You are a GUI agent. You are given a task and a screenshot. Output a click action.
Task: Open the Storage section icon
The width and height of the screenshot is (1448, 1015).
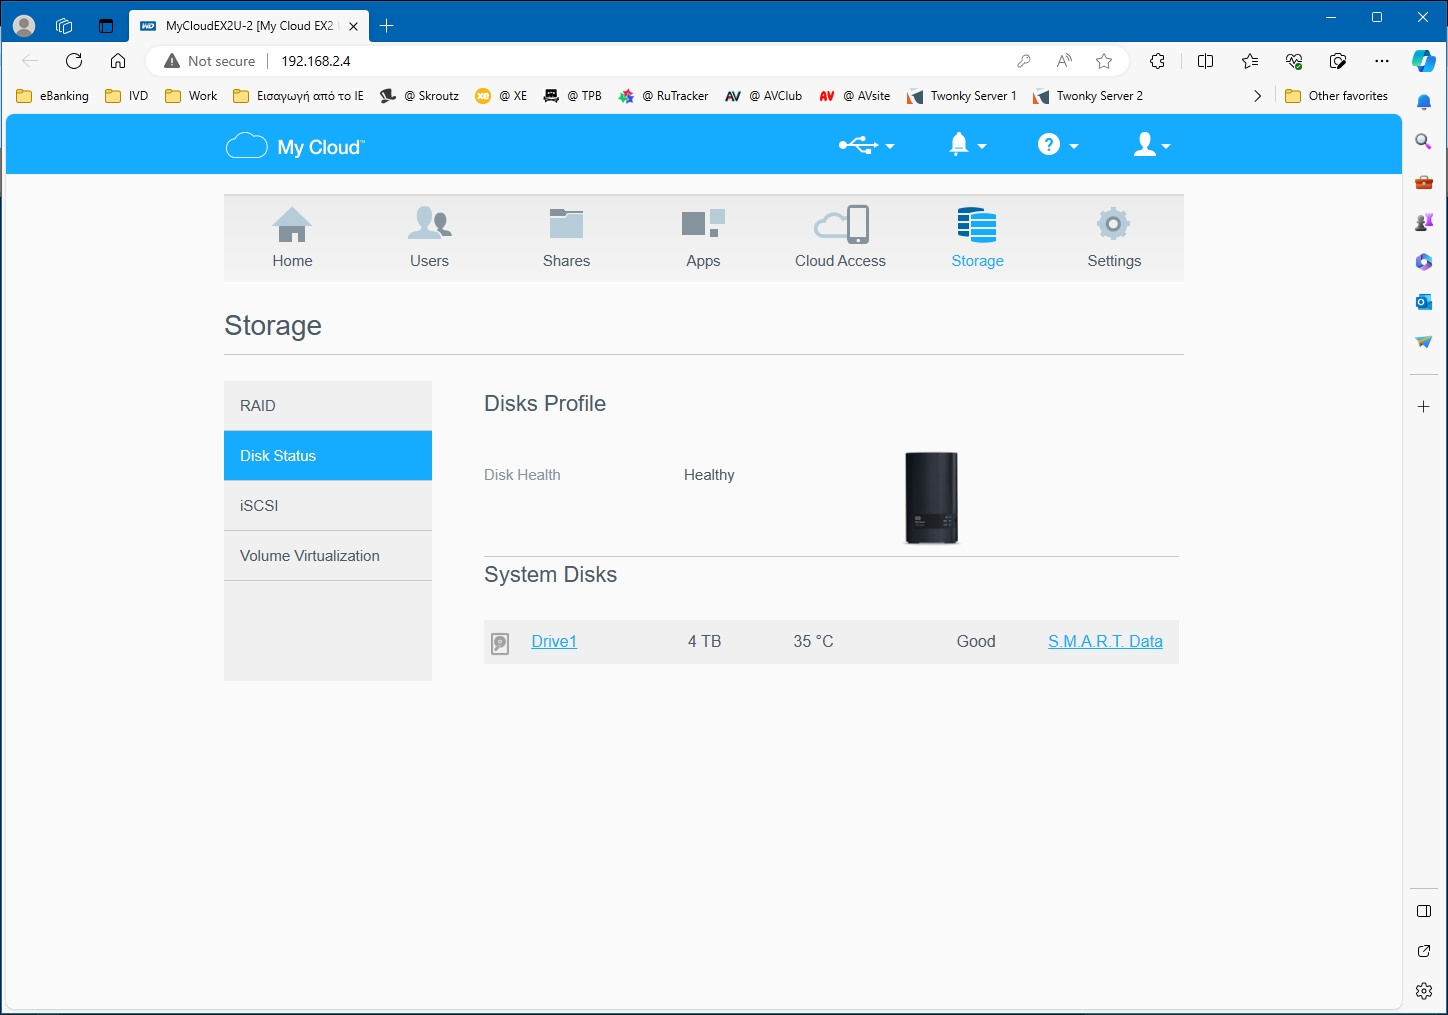coord(977,225)
